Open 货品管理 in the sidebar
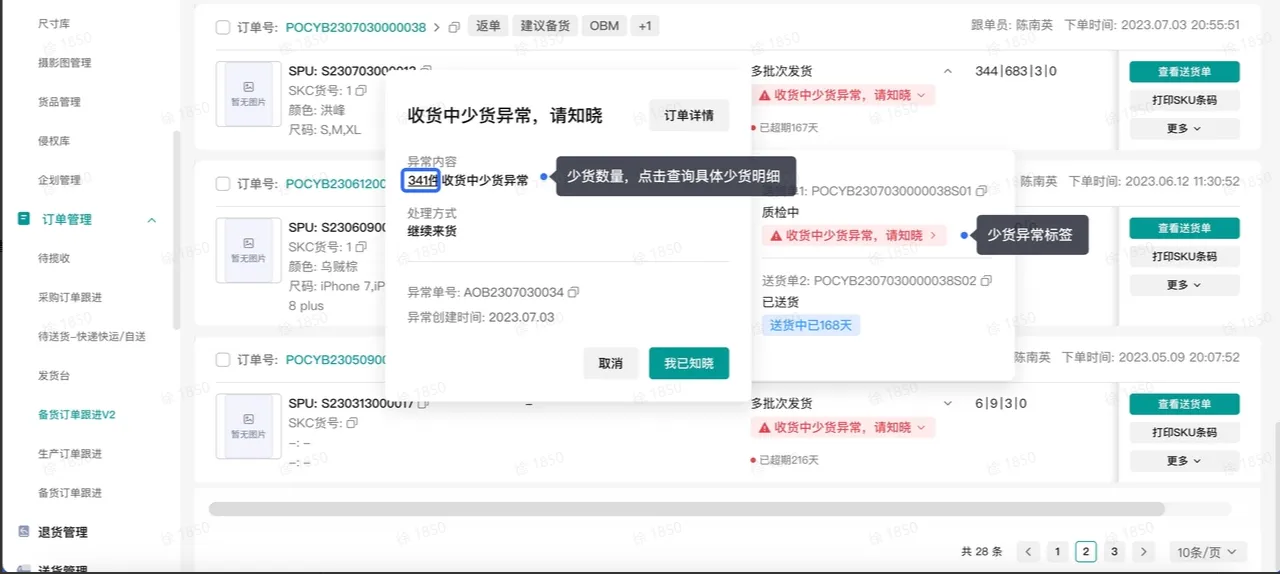Screen dimensions: 1280x574 tap(59, 102)
